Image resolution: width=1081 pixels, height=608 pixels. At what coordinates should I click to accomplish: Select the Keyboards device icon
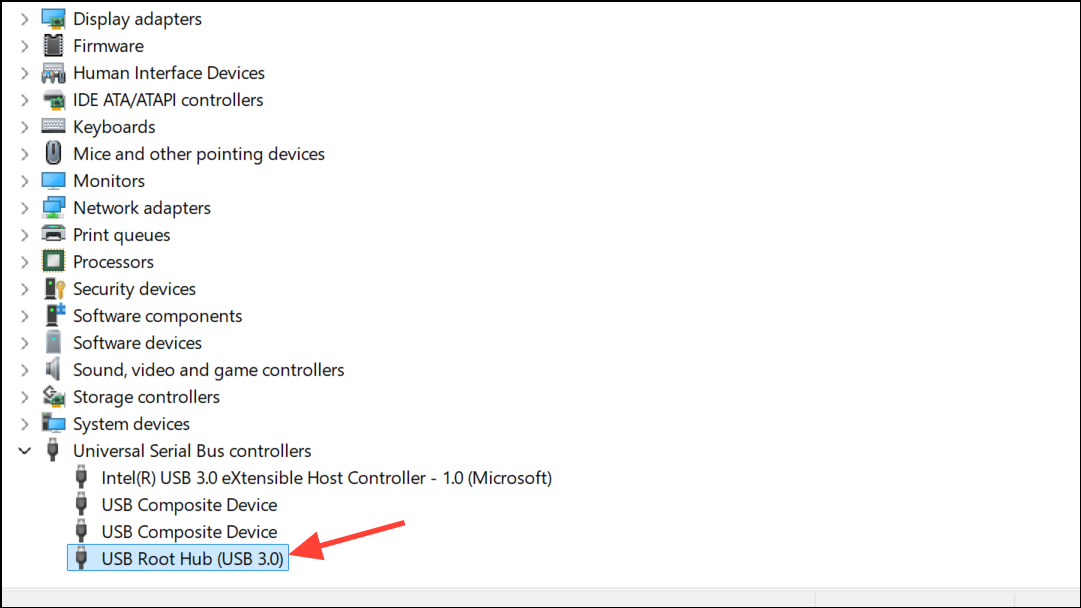[53, 126]
